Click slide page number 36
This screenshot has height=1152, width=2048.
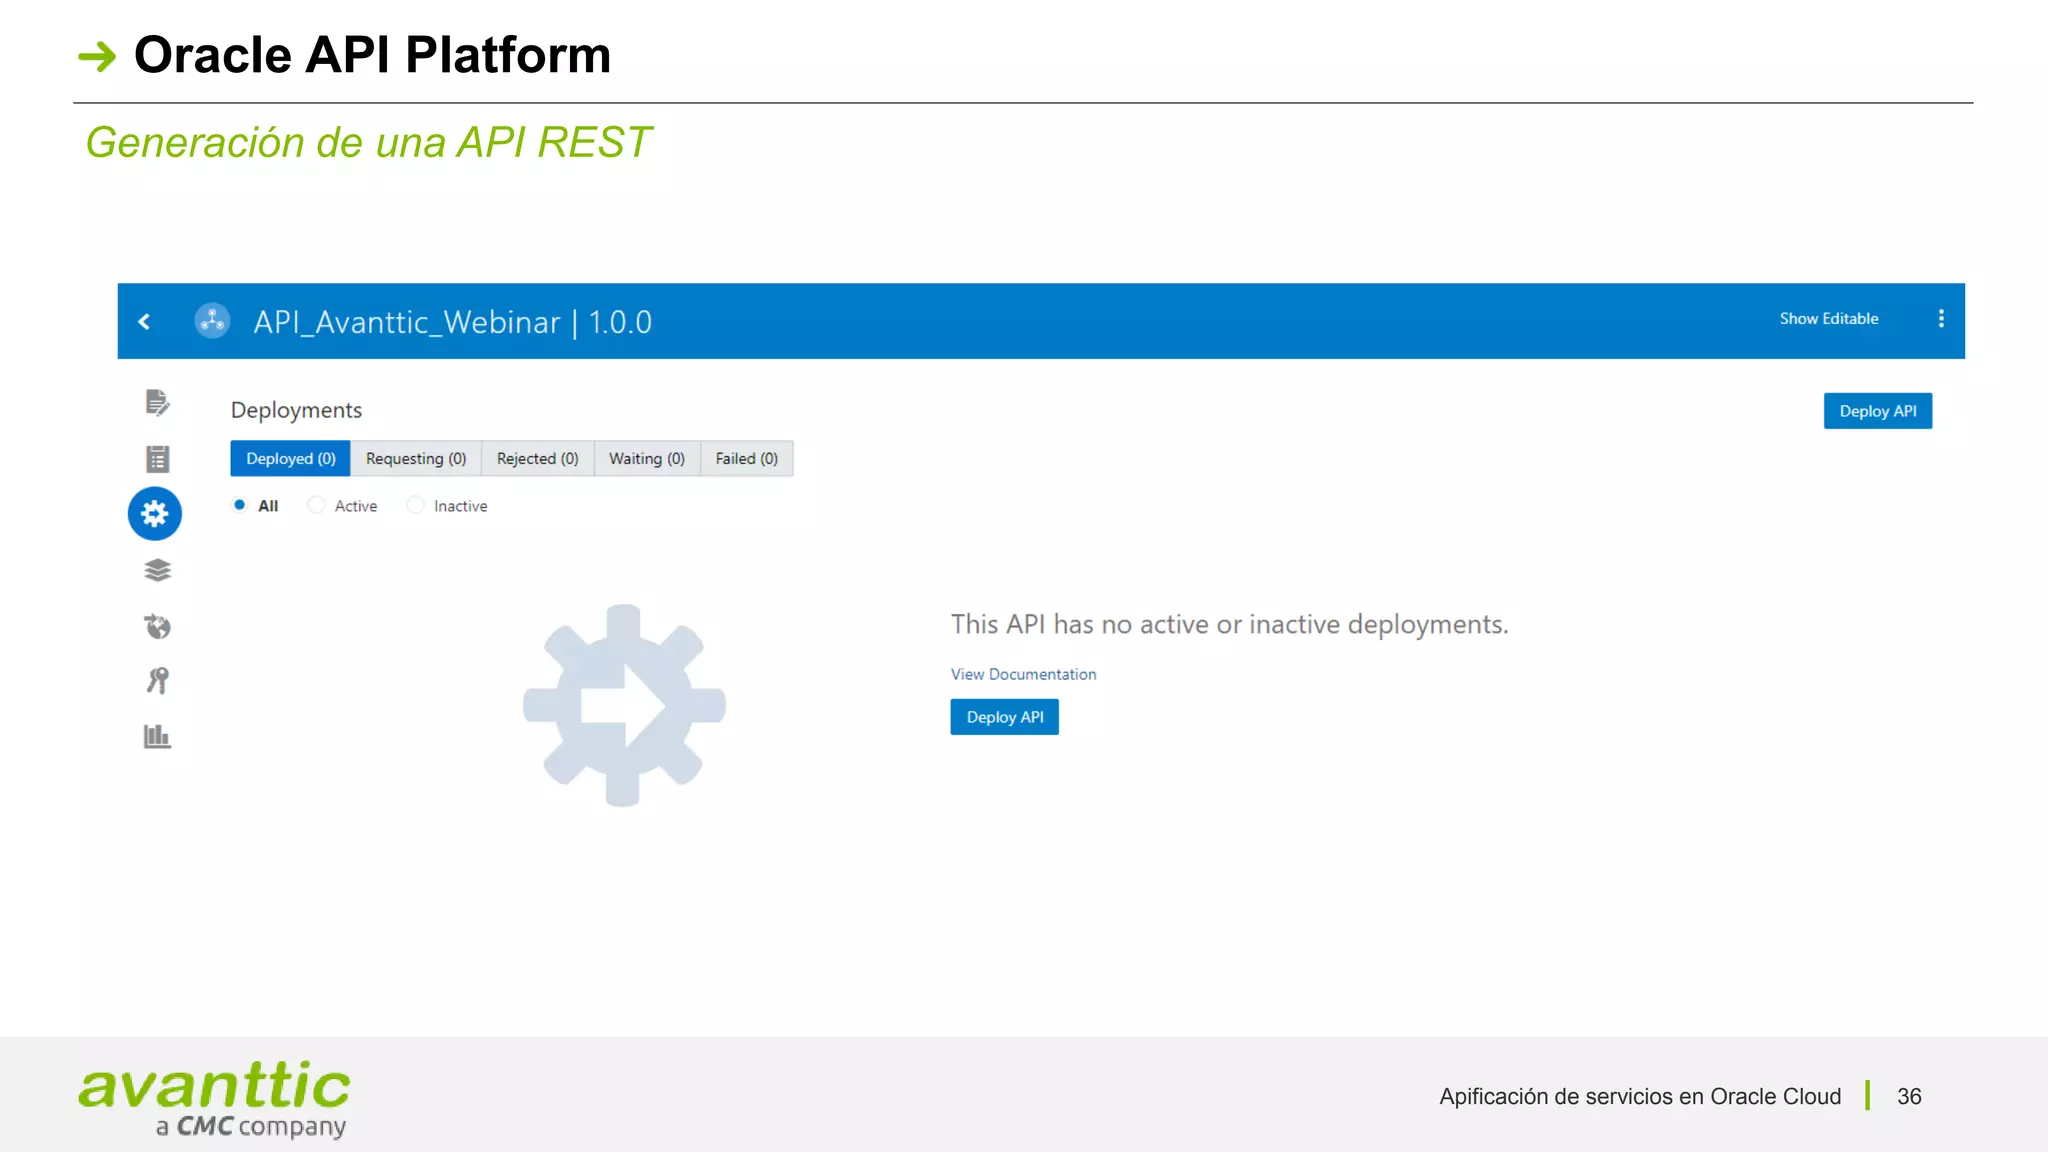[1909, 1096]
